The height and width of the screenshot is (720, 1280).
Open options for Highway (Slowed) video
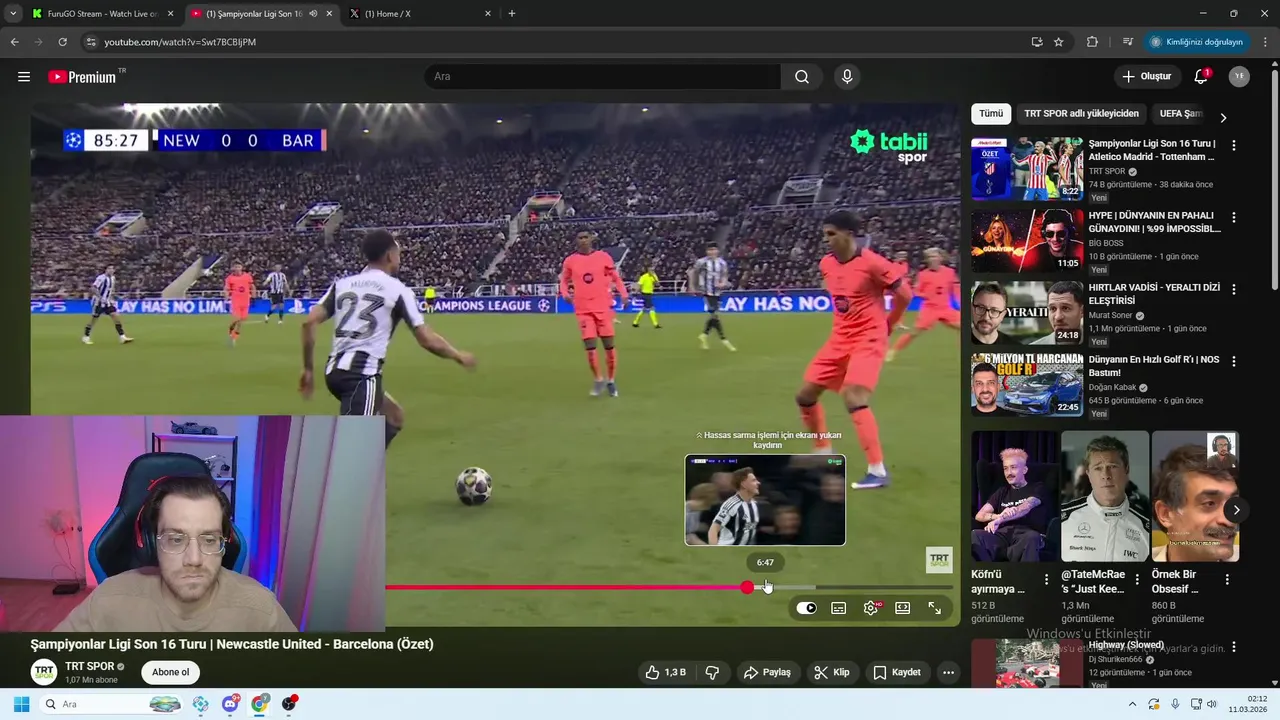tap(1233, 646)
